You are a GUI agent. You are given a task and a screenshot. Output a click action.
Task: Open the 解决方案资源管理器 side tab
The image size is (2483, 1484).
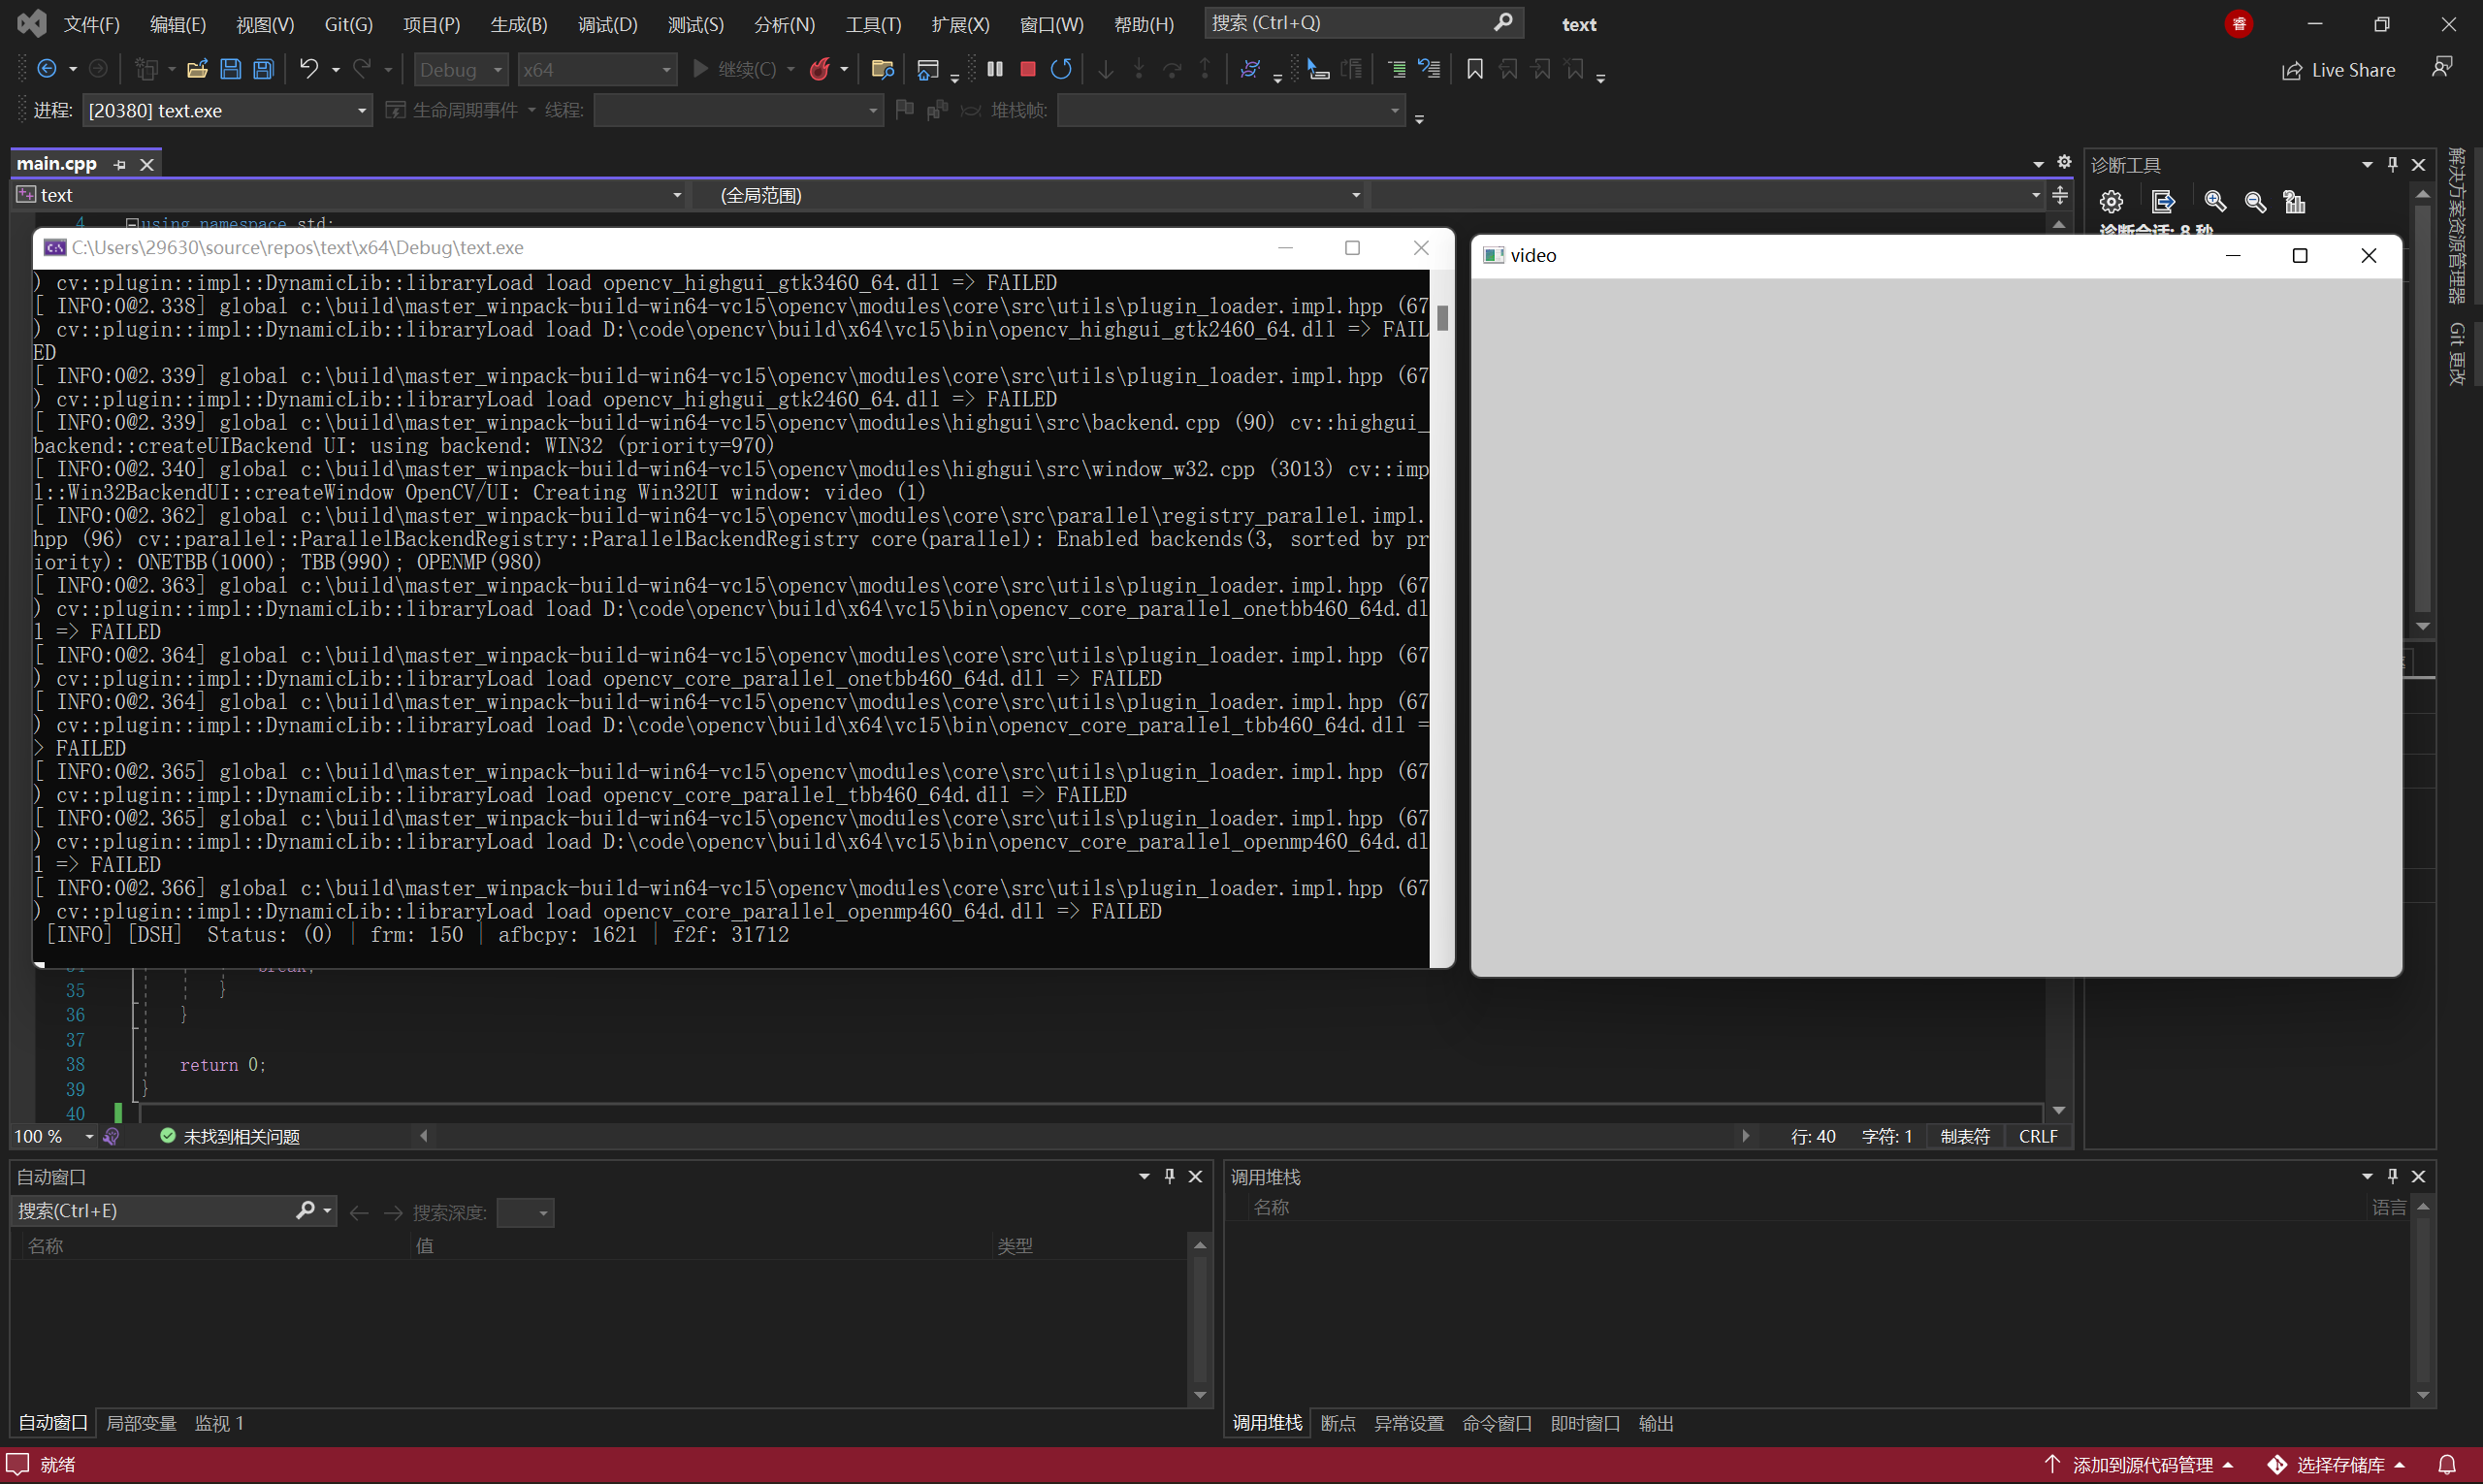click(x=2457, y=226)
